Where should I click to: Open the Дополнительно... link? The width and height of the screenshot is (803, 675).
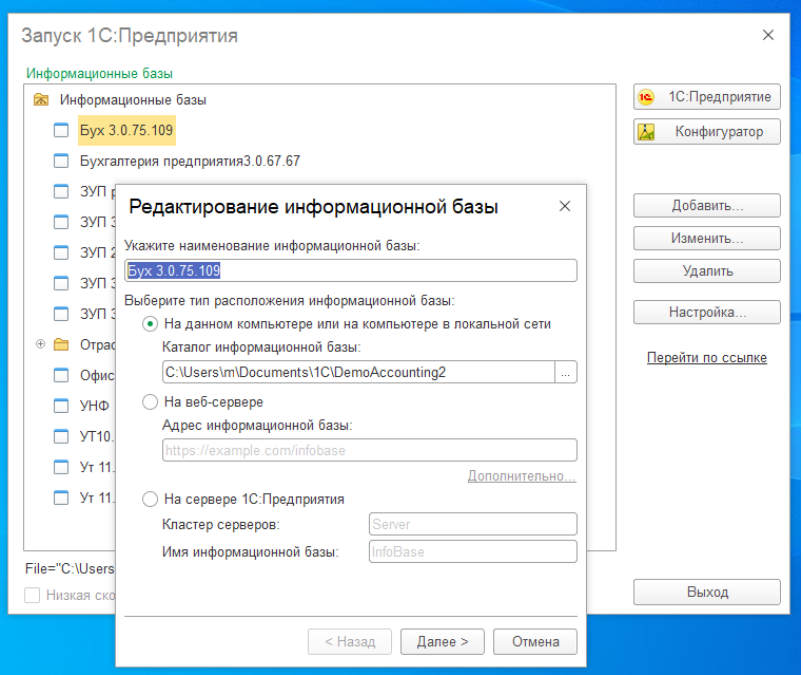[x=522, y=476]
